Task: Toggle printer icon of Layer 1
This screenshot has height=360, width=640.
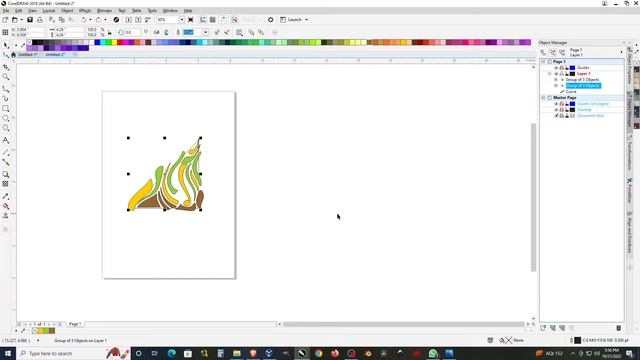Action: (561, 74)
